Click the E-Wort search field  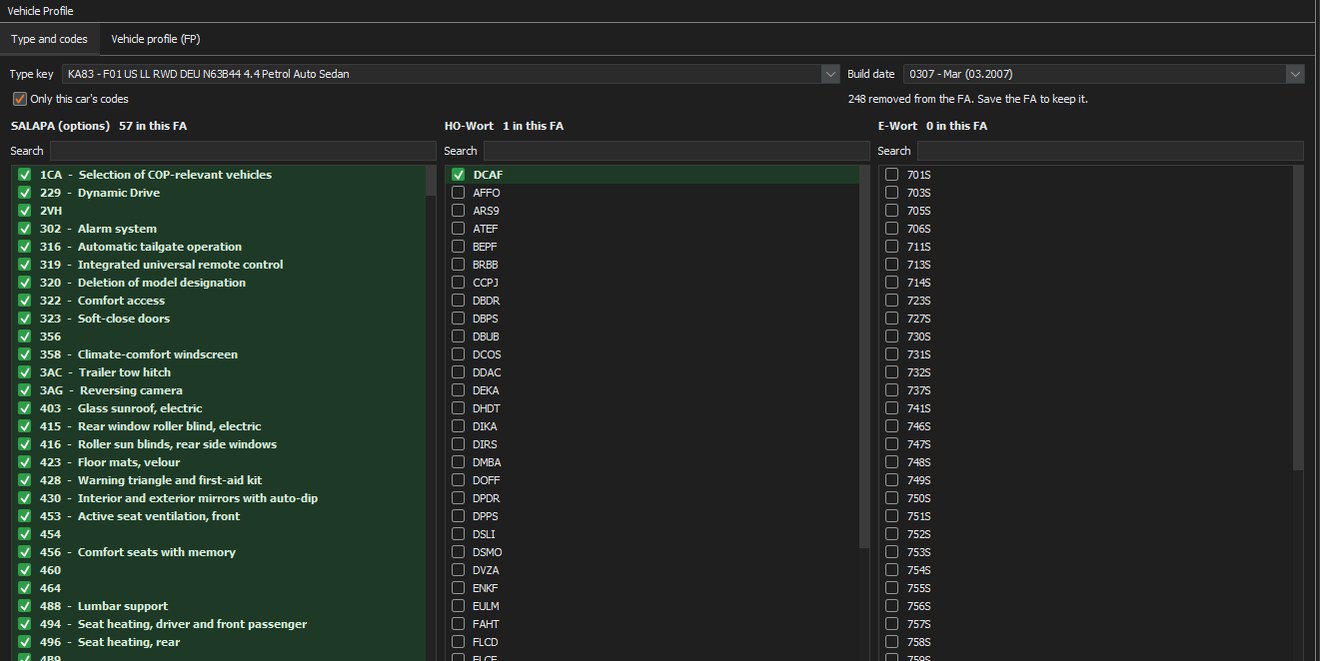(x=1110, y=151)
